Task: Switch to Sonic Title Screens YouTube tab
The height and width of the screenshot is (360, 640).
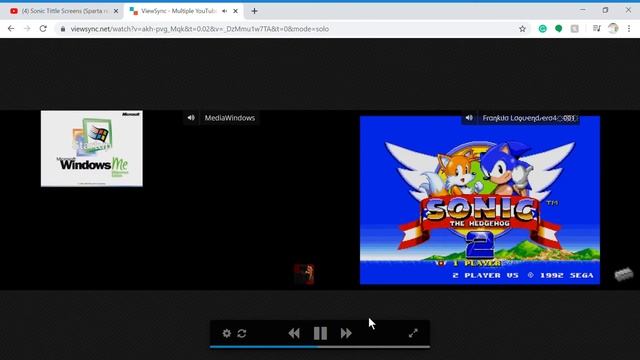Action: tap(64, 11)
